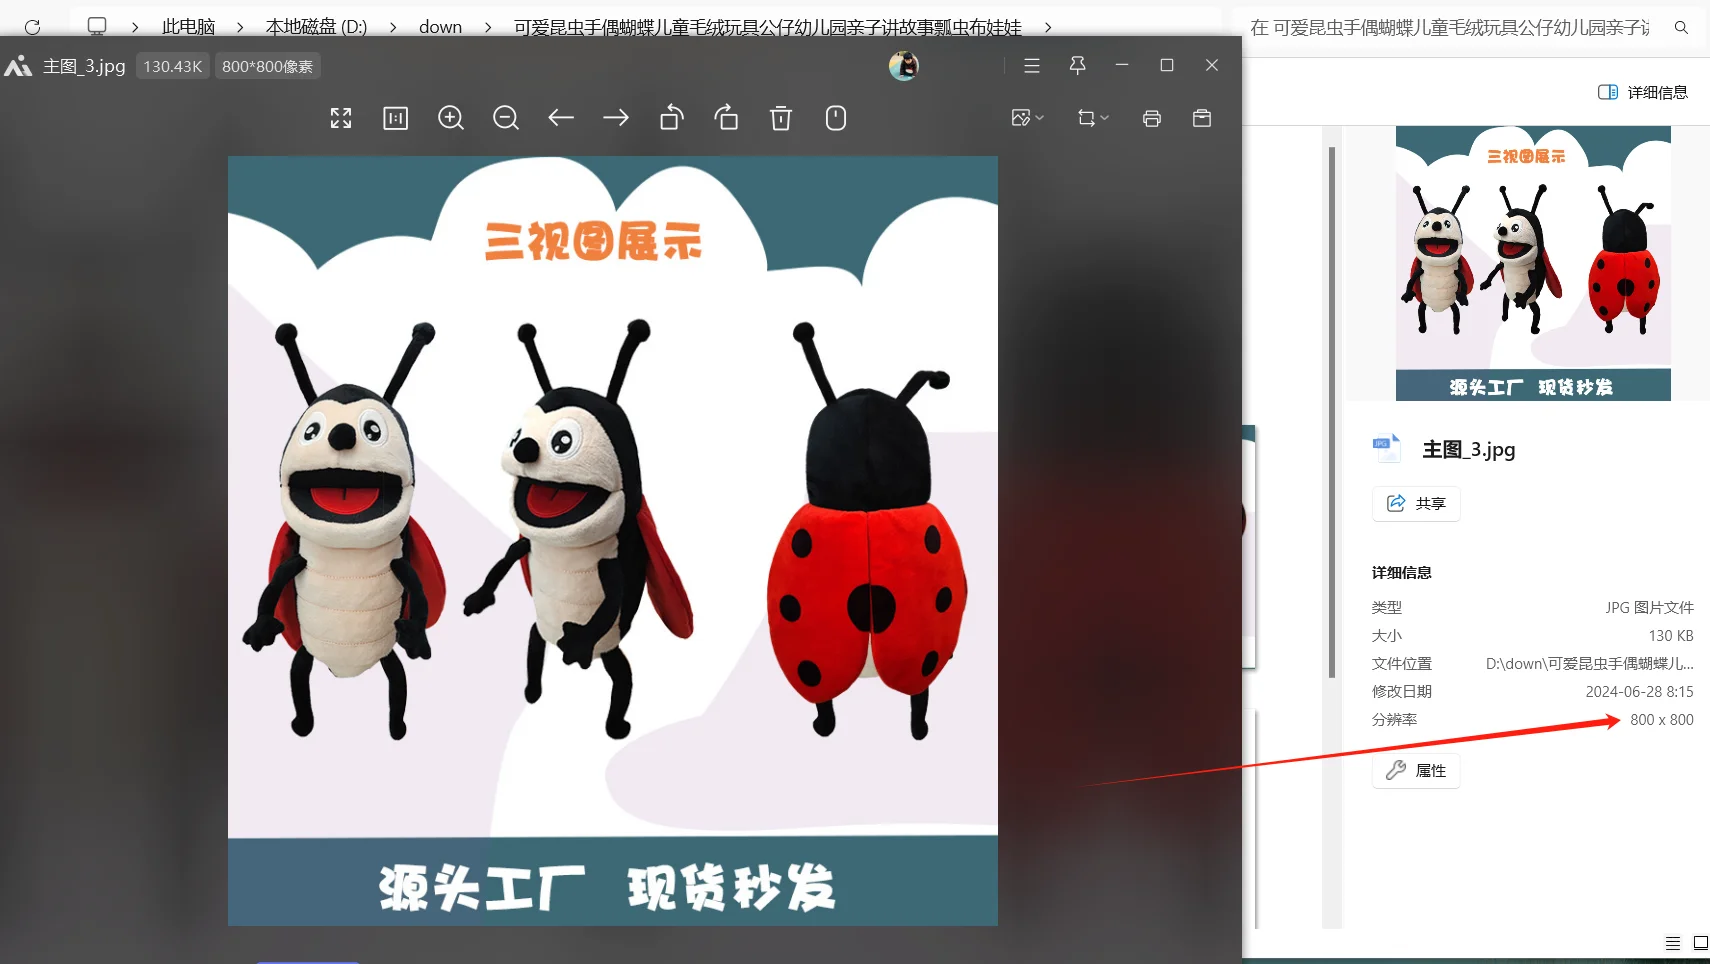Rotate the image clockwise
This screenshot has width=1710, height=964.
726,117
